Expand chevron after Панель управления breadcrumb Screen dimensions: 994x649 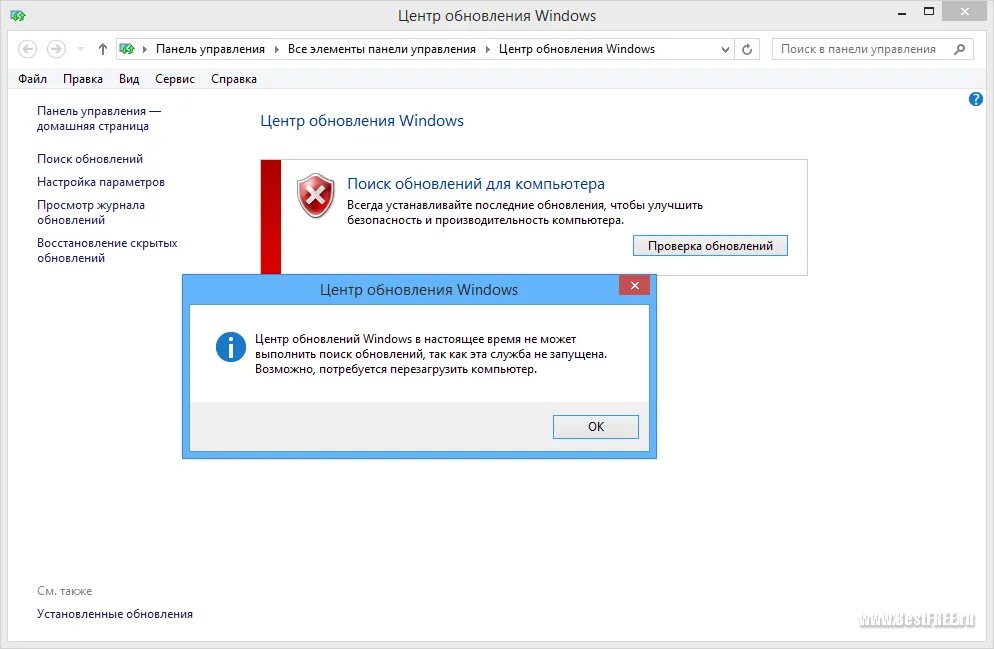pos(276,49)
